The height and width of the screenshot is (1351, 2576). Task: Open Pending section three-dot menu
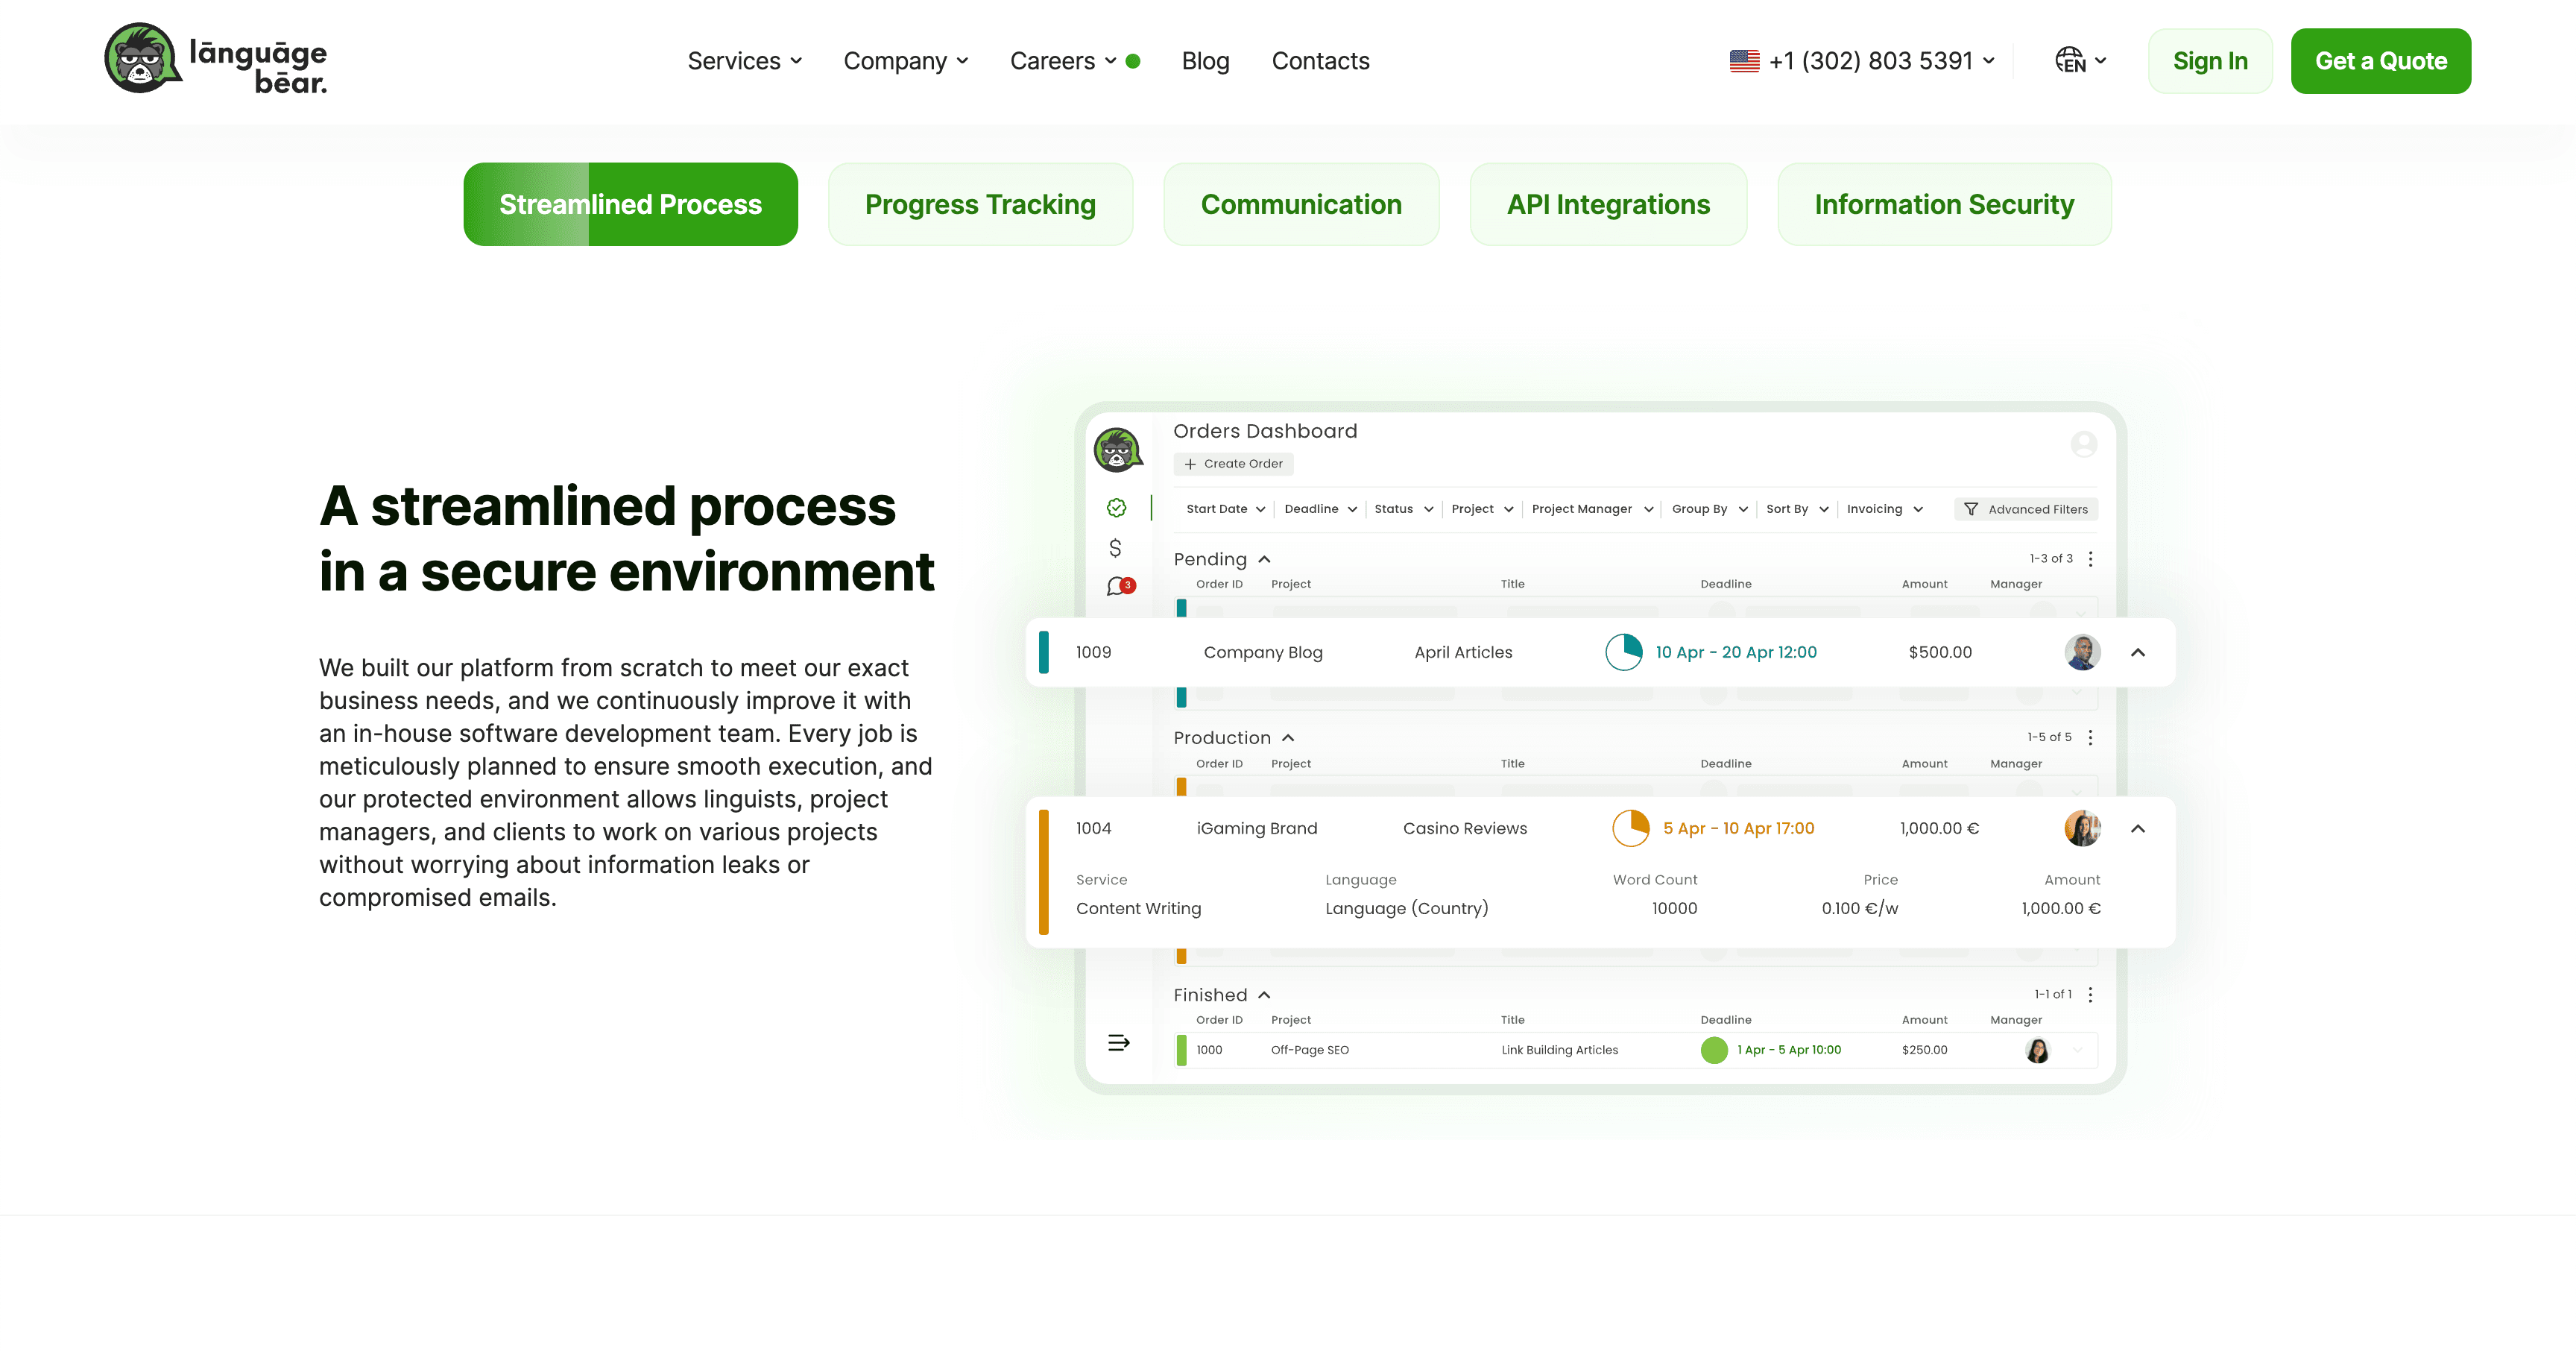2090,559
